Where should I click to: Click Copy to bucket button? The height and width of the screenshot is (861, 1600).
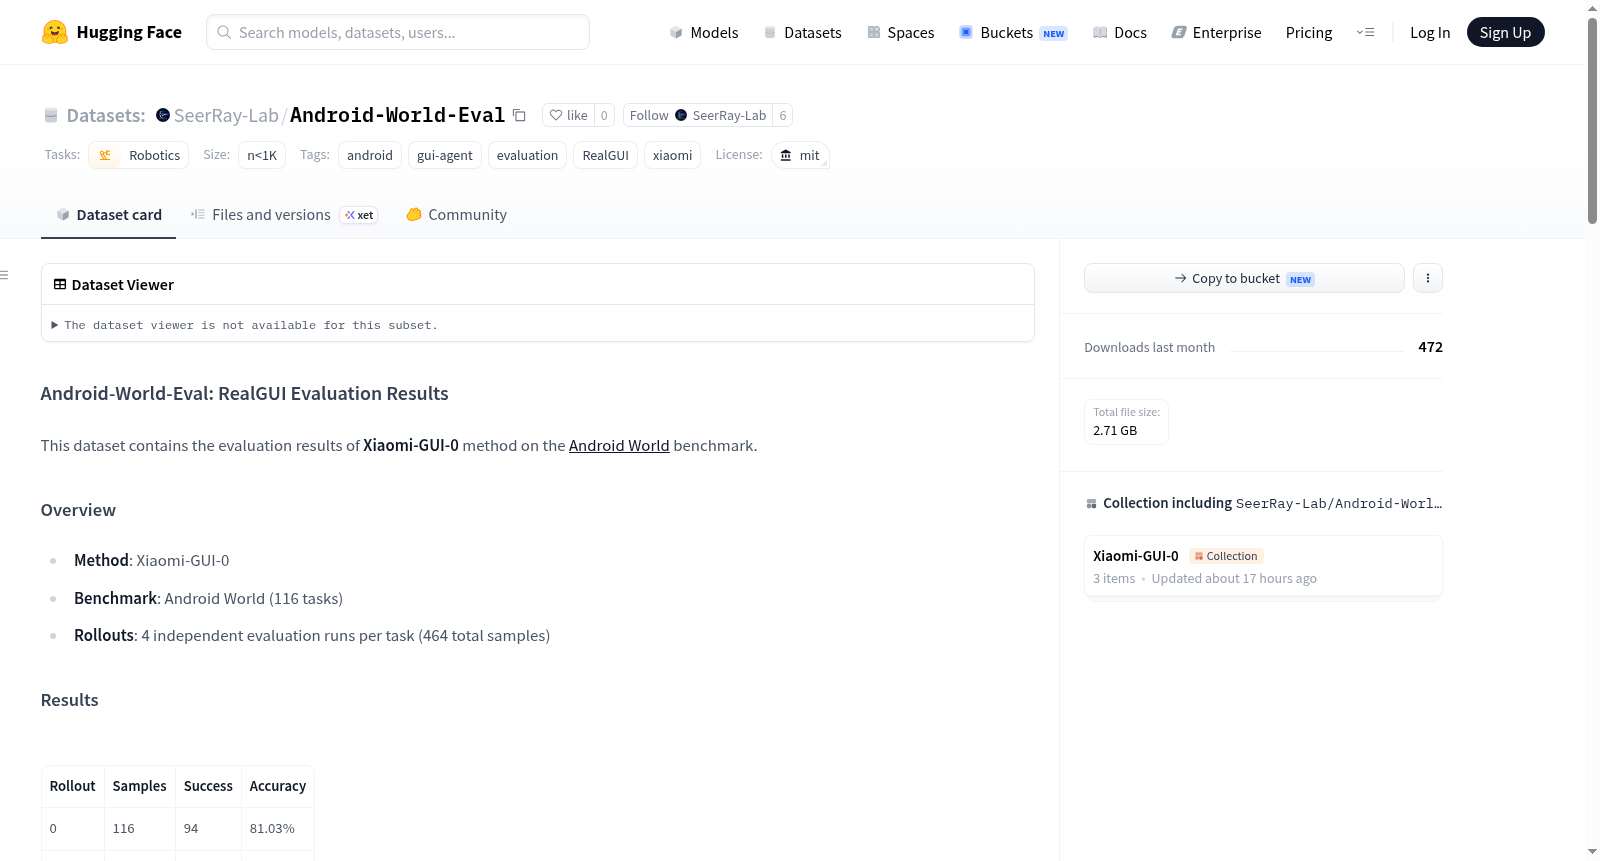(x=1244, y=278)
